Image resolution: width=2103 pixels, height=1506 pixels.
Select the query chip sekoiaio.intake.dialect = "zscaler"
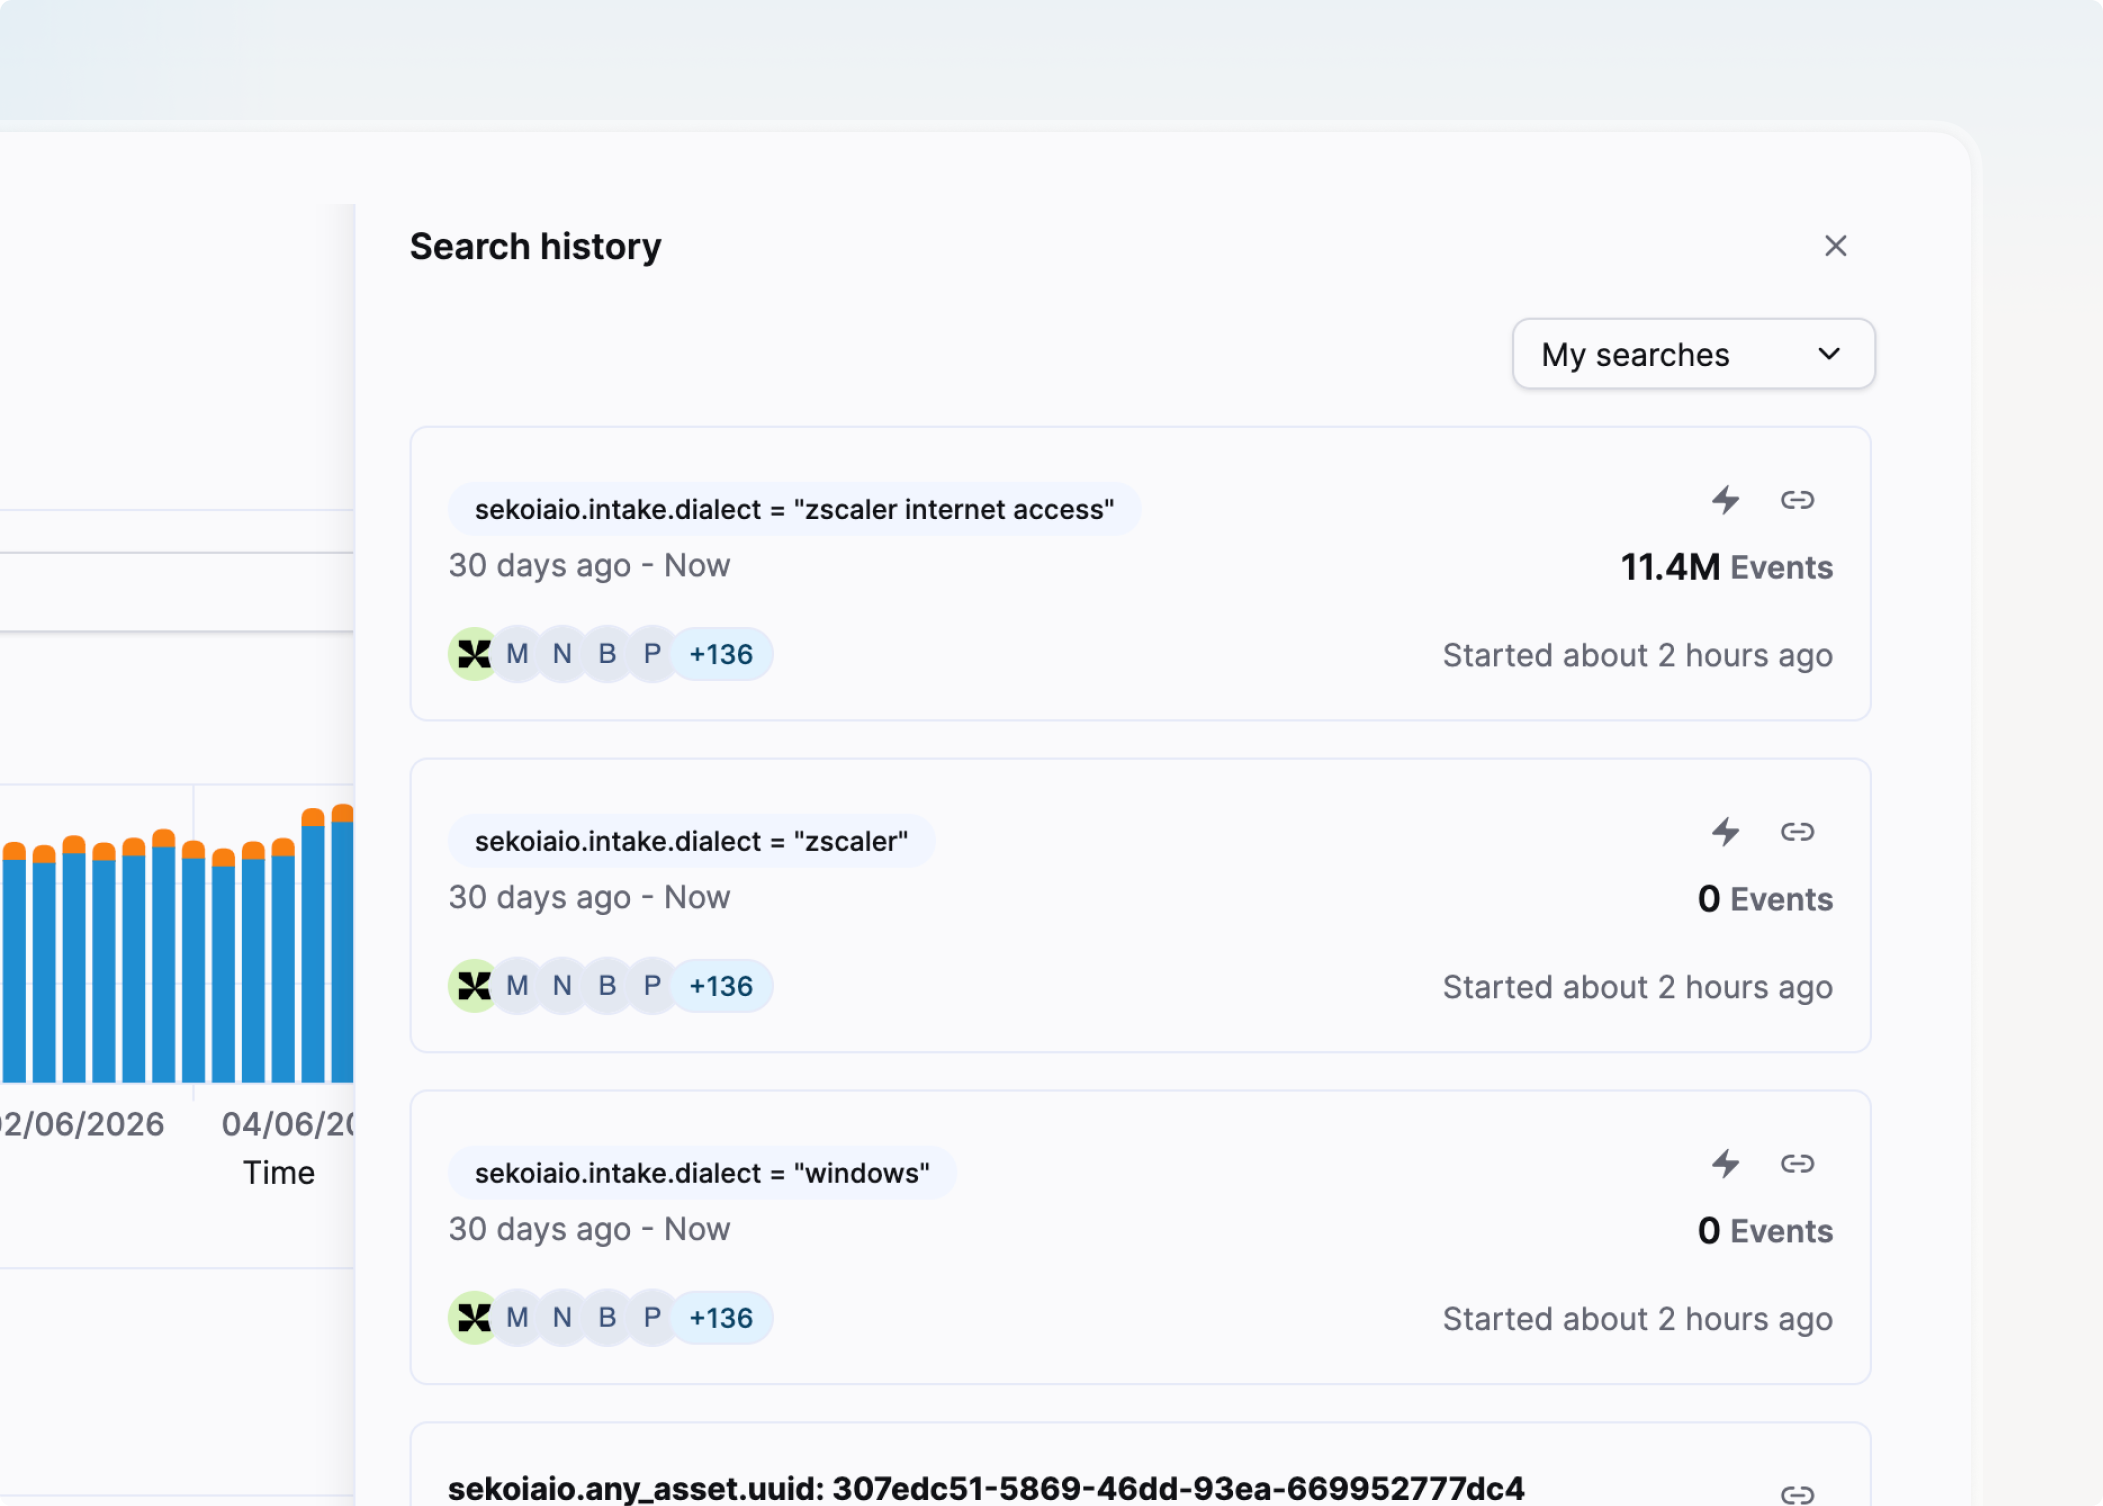(691, 841)
